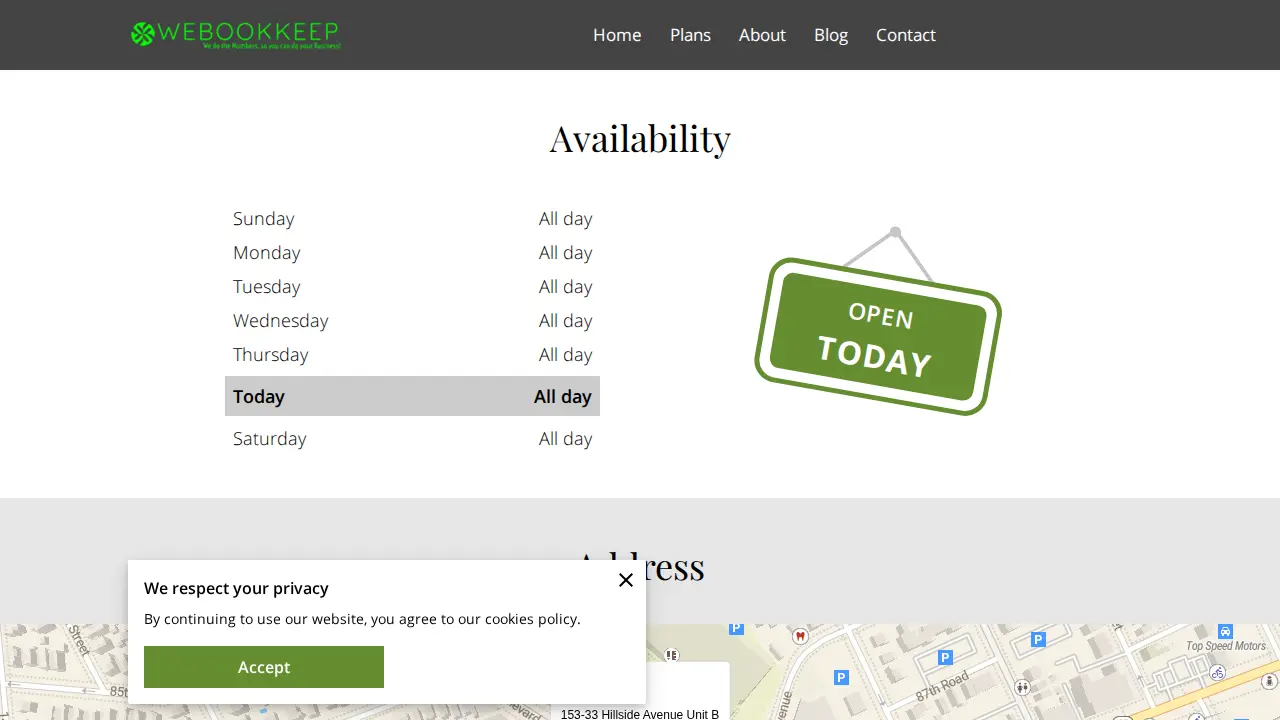Click the 153-33 Hillside Avenue address label

pos(640,714)
